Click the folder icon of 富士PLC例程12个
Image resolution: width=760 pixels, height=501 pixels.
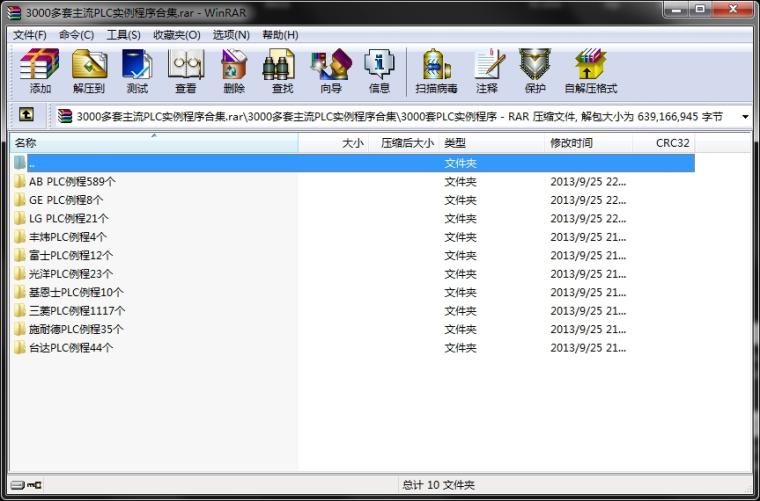(20, 255)
